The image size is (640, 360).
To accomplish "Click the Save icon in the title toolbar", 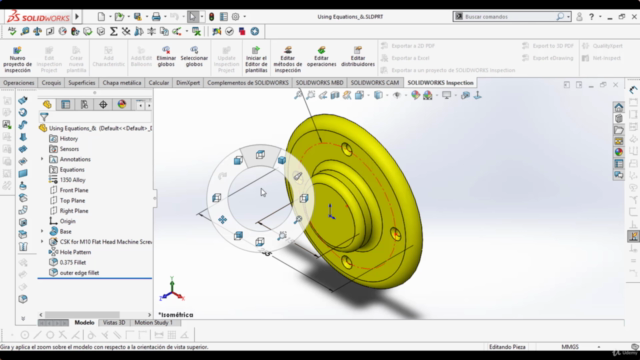I will [138, 17].
